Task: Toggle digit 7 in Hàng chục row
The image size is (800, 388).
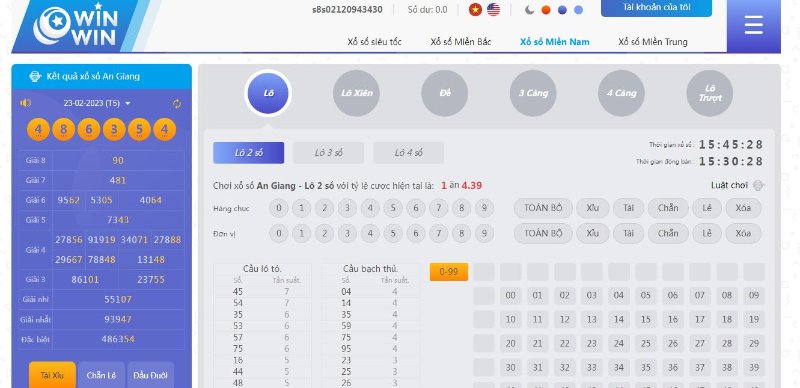Action: pyautogui.click(x=438, y=208)
